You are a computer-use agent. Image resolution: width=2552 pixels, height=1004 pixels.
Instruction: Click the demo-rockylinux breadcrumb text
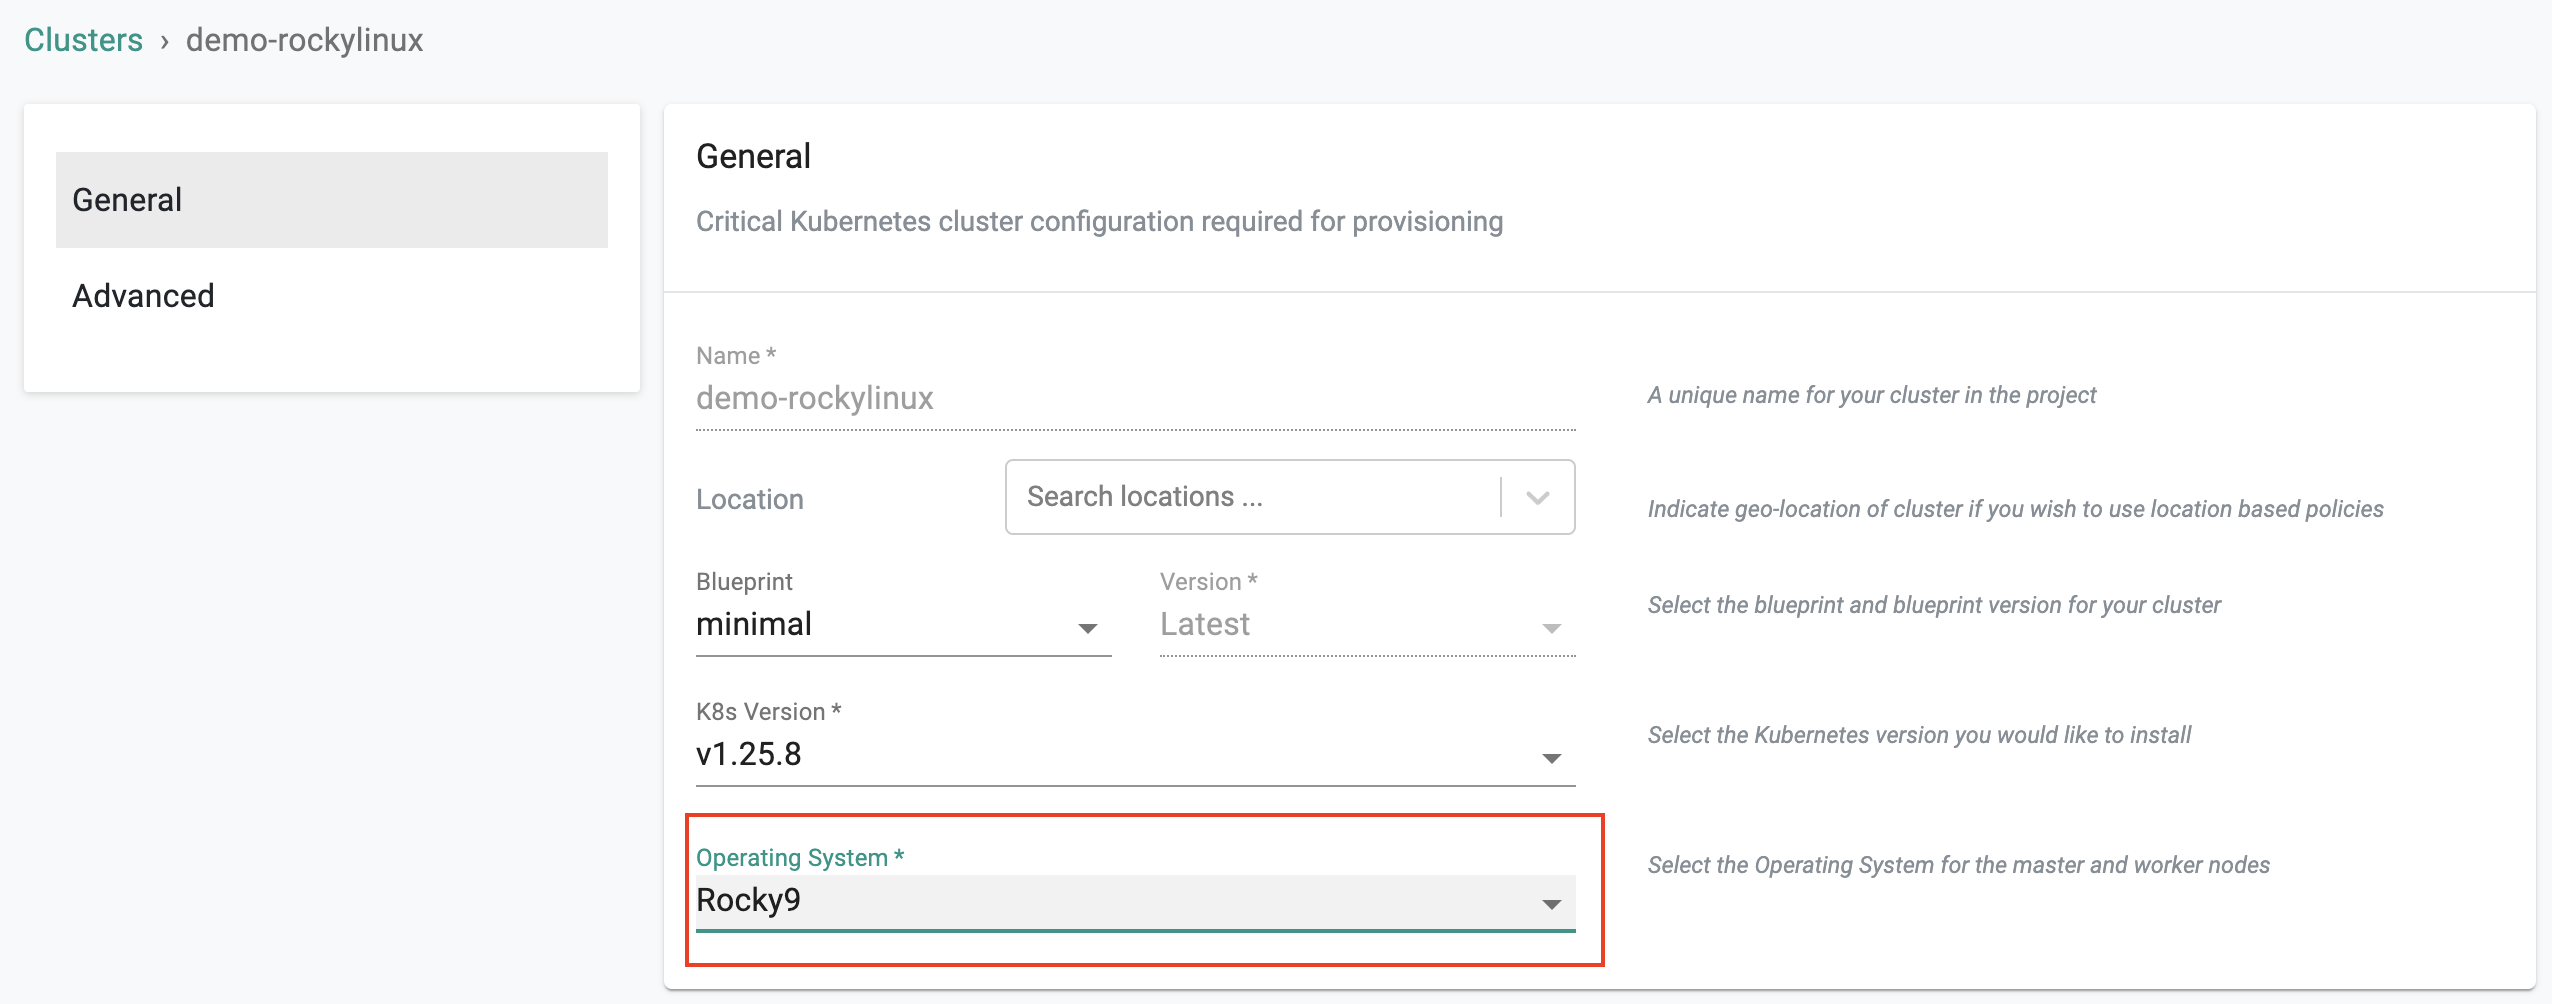(305, 40)
